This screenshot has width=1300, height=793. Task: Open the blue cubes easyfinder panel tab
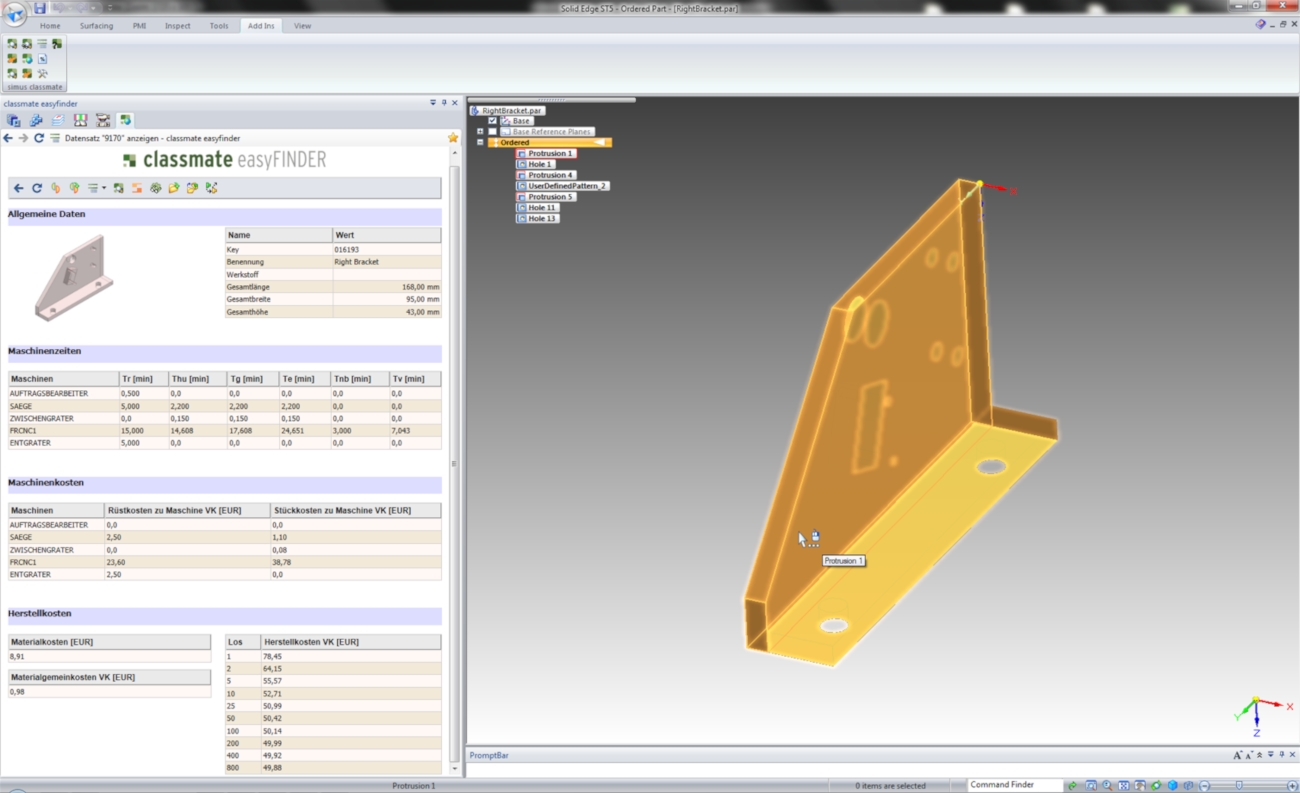36,120
